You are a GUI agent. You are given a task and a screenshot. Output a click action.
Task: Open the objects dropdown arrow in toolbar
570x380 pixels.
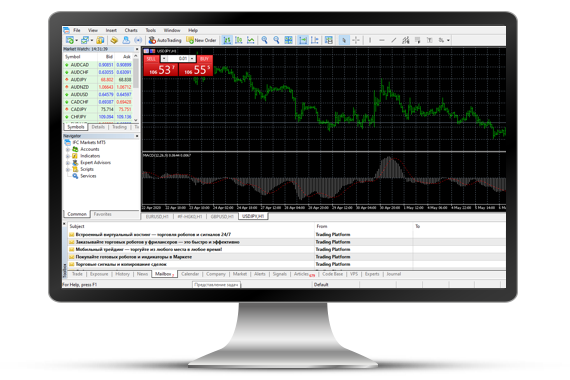click(x=448, y=40)
